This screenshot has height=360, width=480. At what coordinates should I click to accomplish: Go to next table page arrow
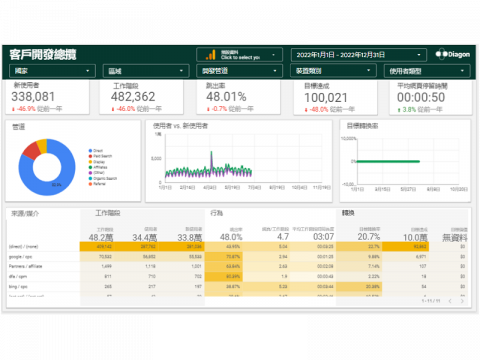462,301
